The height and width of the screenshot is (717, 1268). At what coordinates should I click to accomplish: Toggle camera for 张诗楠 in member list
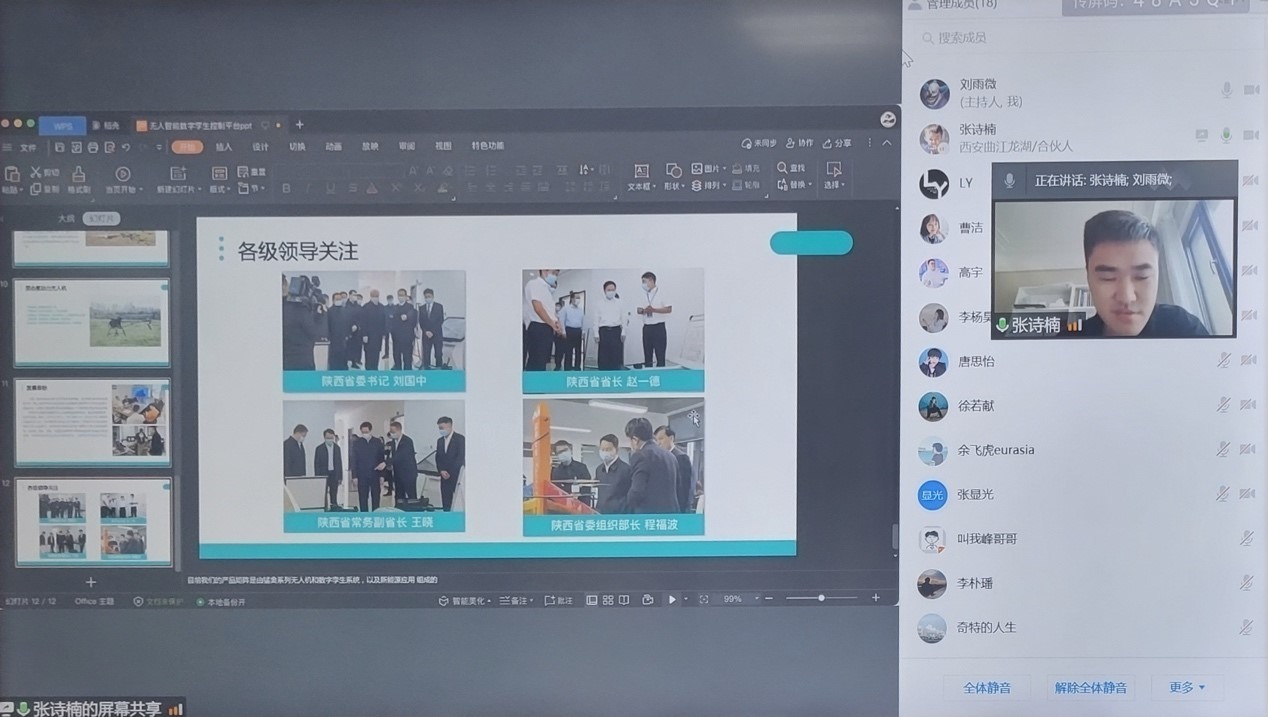1250,135
